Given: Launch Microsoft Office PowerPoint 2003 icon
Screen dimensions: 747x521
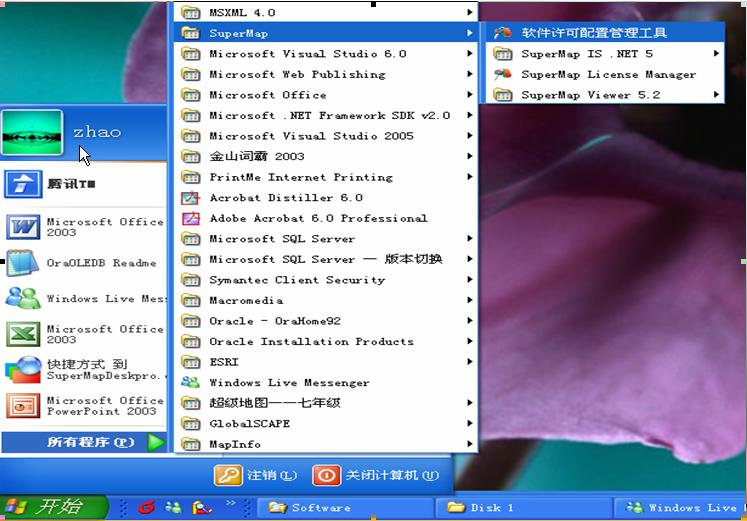Looking at the screenshot, I should click(x=23, y=406).
